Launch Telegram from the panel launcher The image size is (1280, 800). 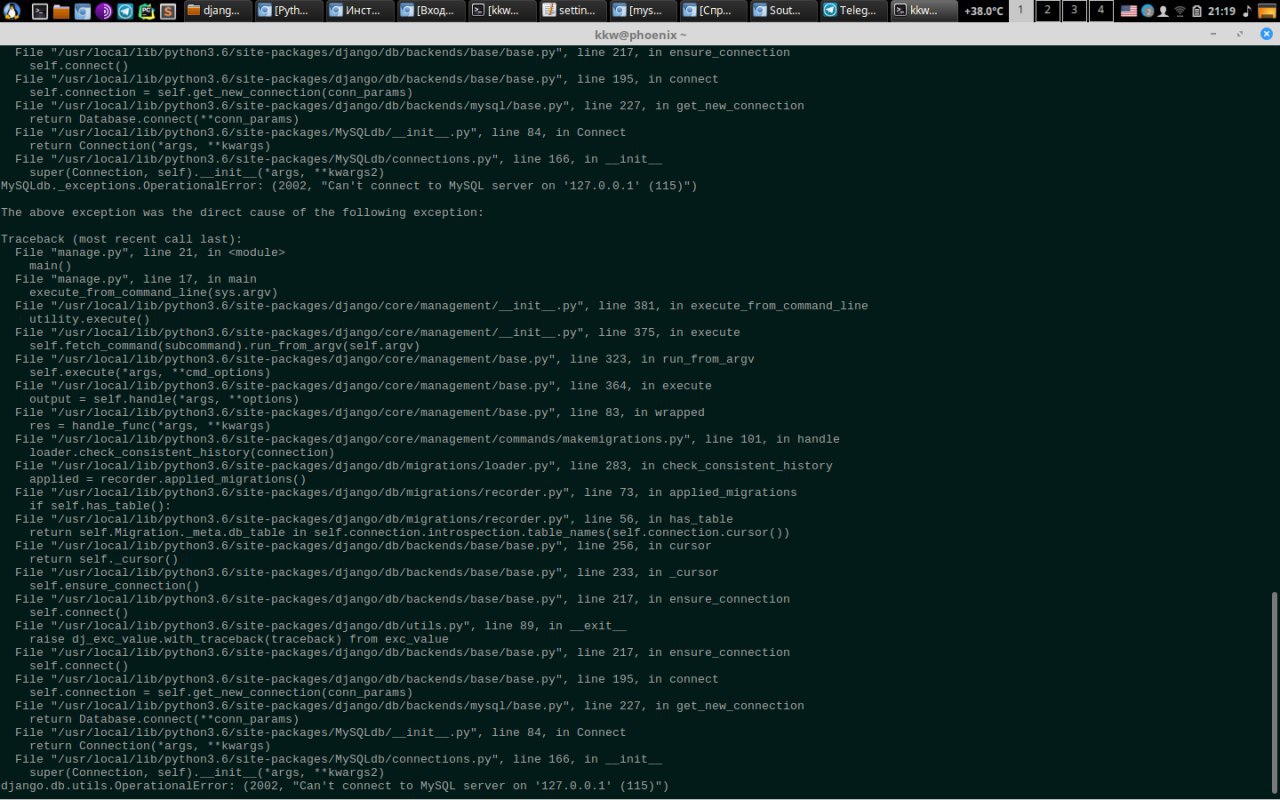click(x=125, y=11)
